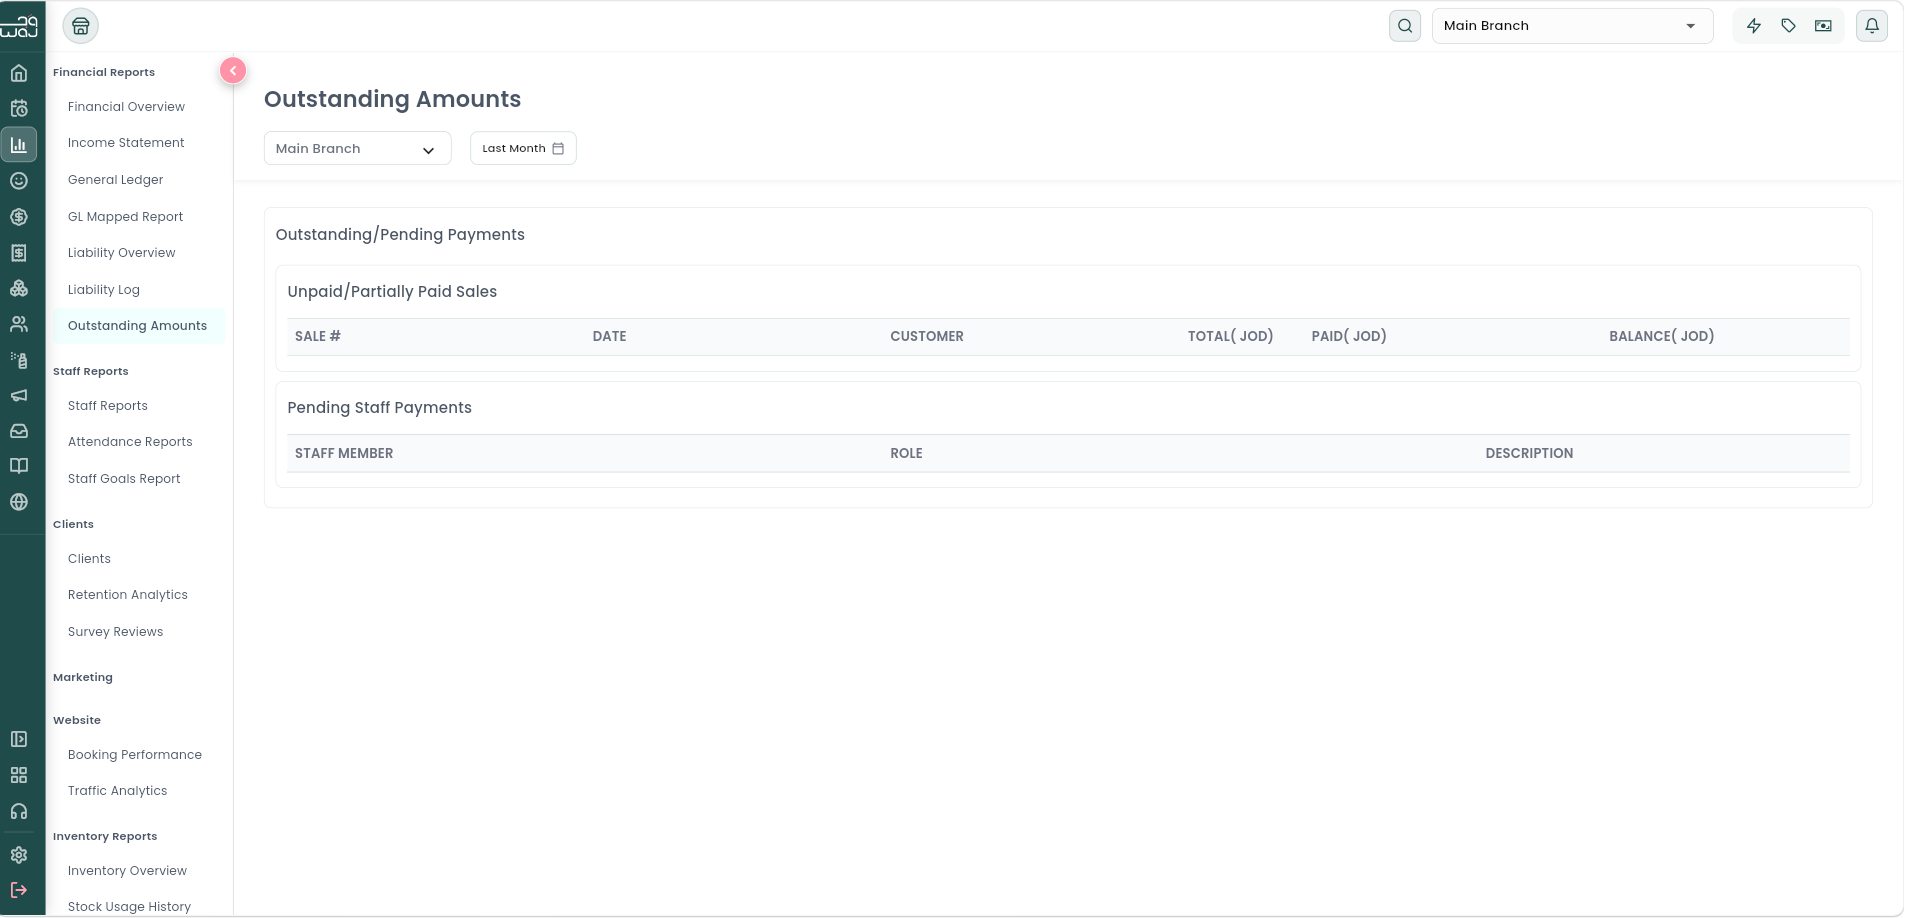This screenshot has width=1906, height=918.
Task: Open Liability Overview report
Action: 121,253
